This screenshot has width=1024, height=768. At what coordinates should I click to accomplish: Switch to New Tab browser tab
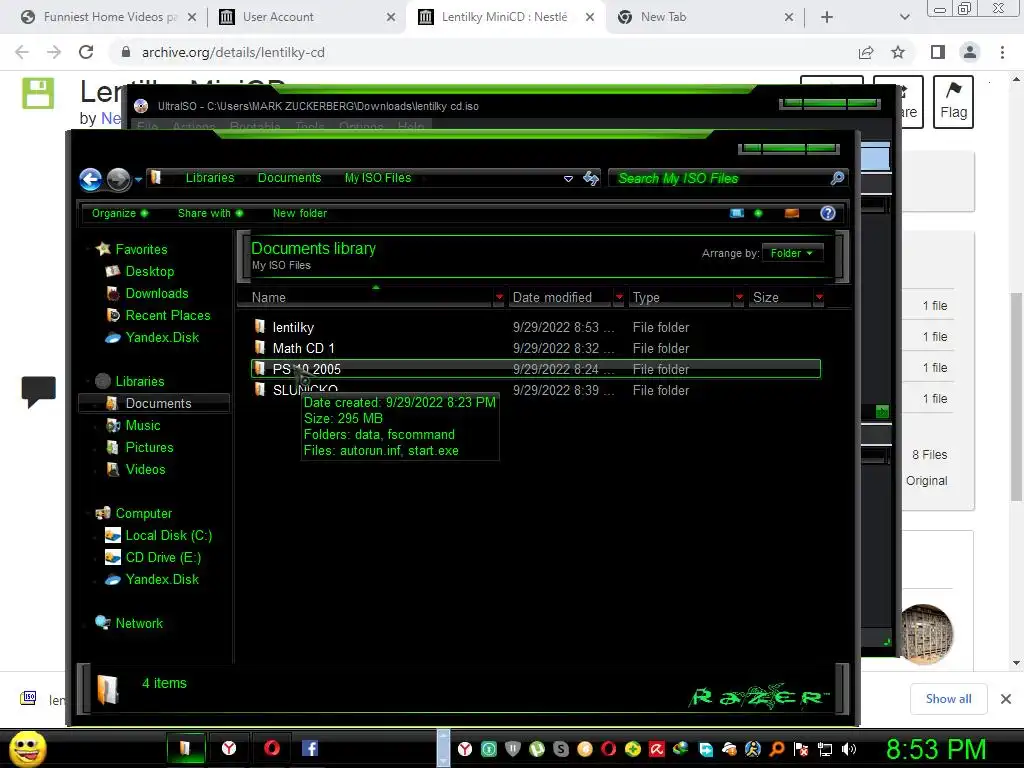(704, 17)
